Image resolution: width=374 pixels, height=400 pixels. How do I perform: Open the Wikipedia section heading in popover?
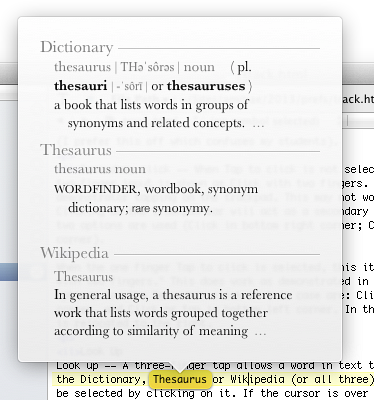coord(75,253)
